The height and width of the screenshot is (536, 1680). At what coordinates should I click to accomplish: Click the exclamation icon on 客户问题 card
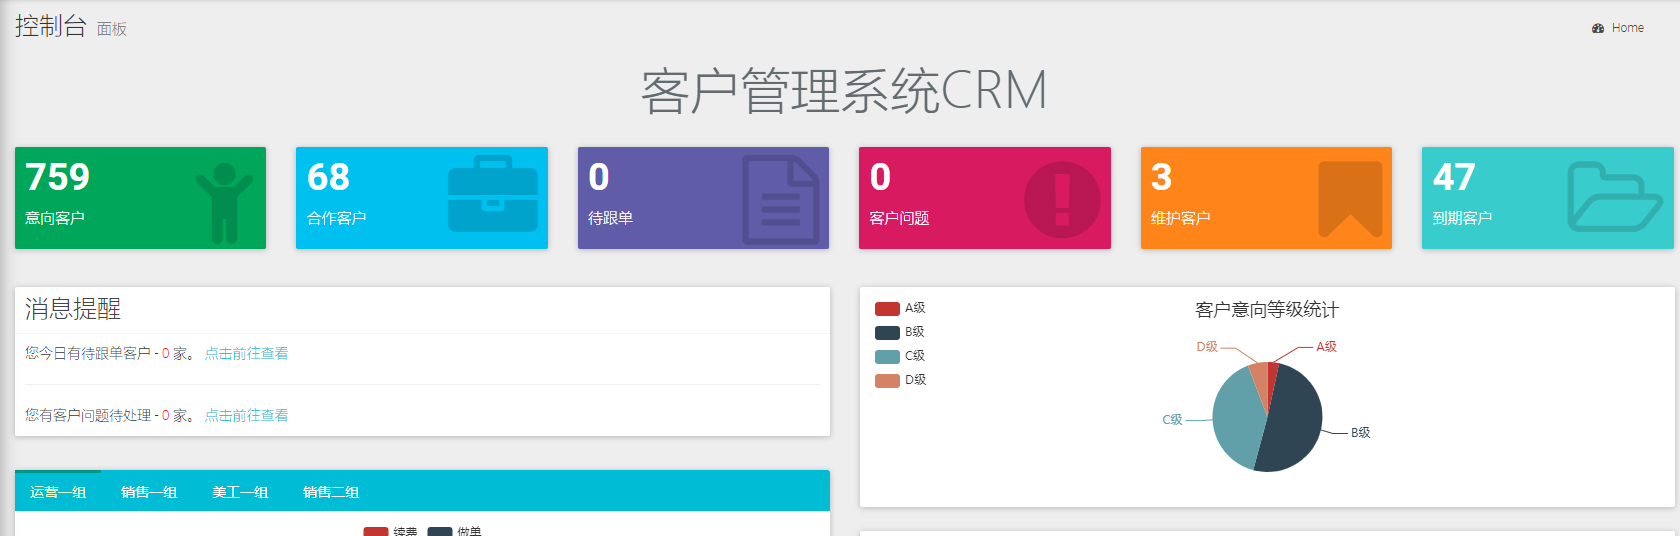pyautogui.click(x=1062, y=200)
